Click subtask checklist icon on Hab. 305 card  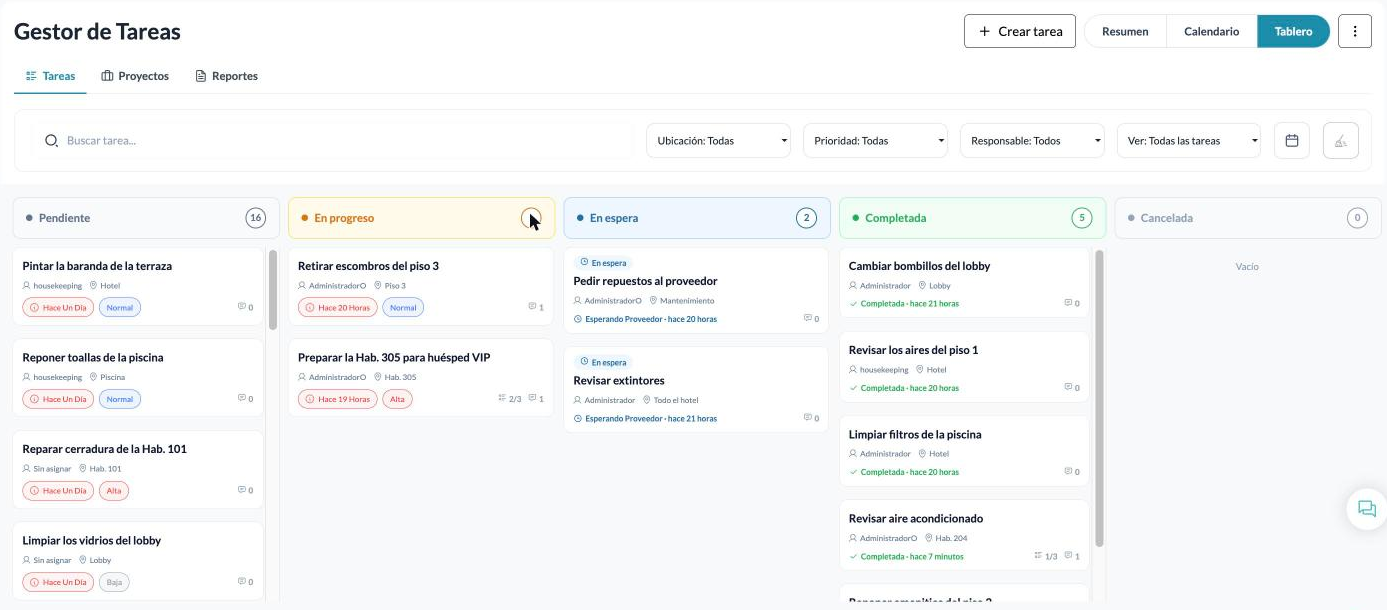pos(502,398)
